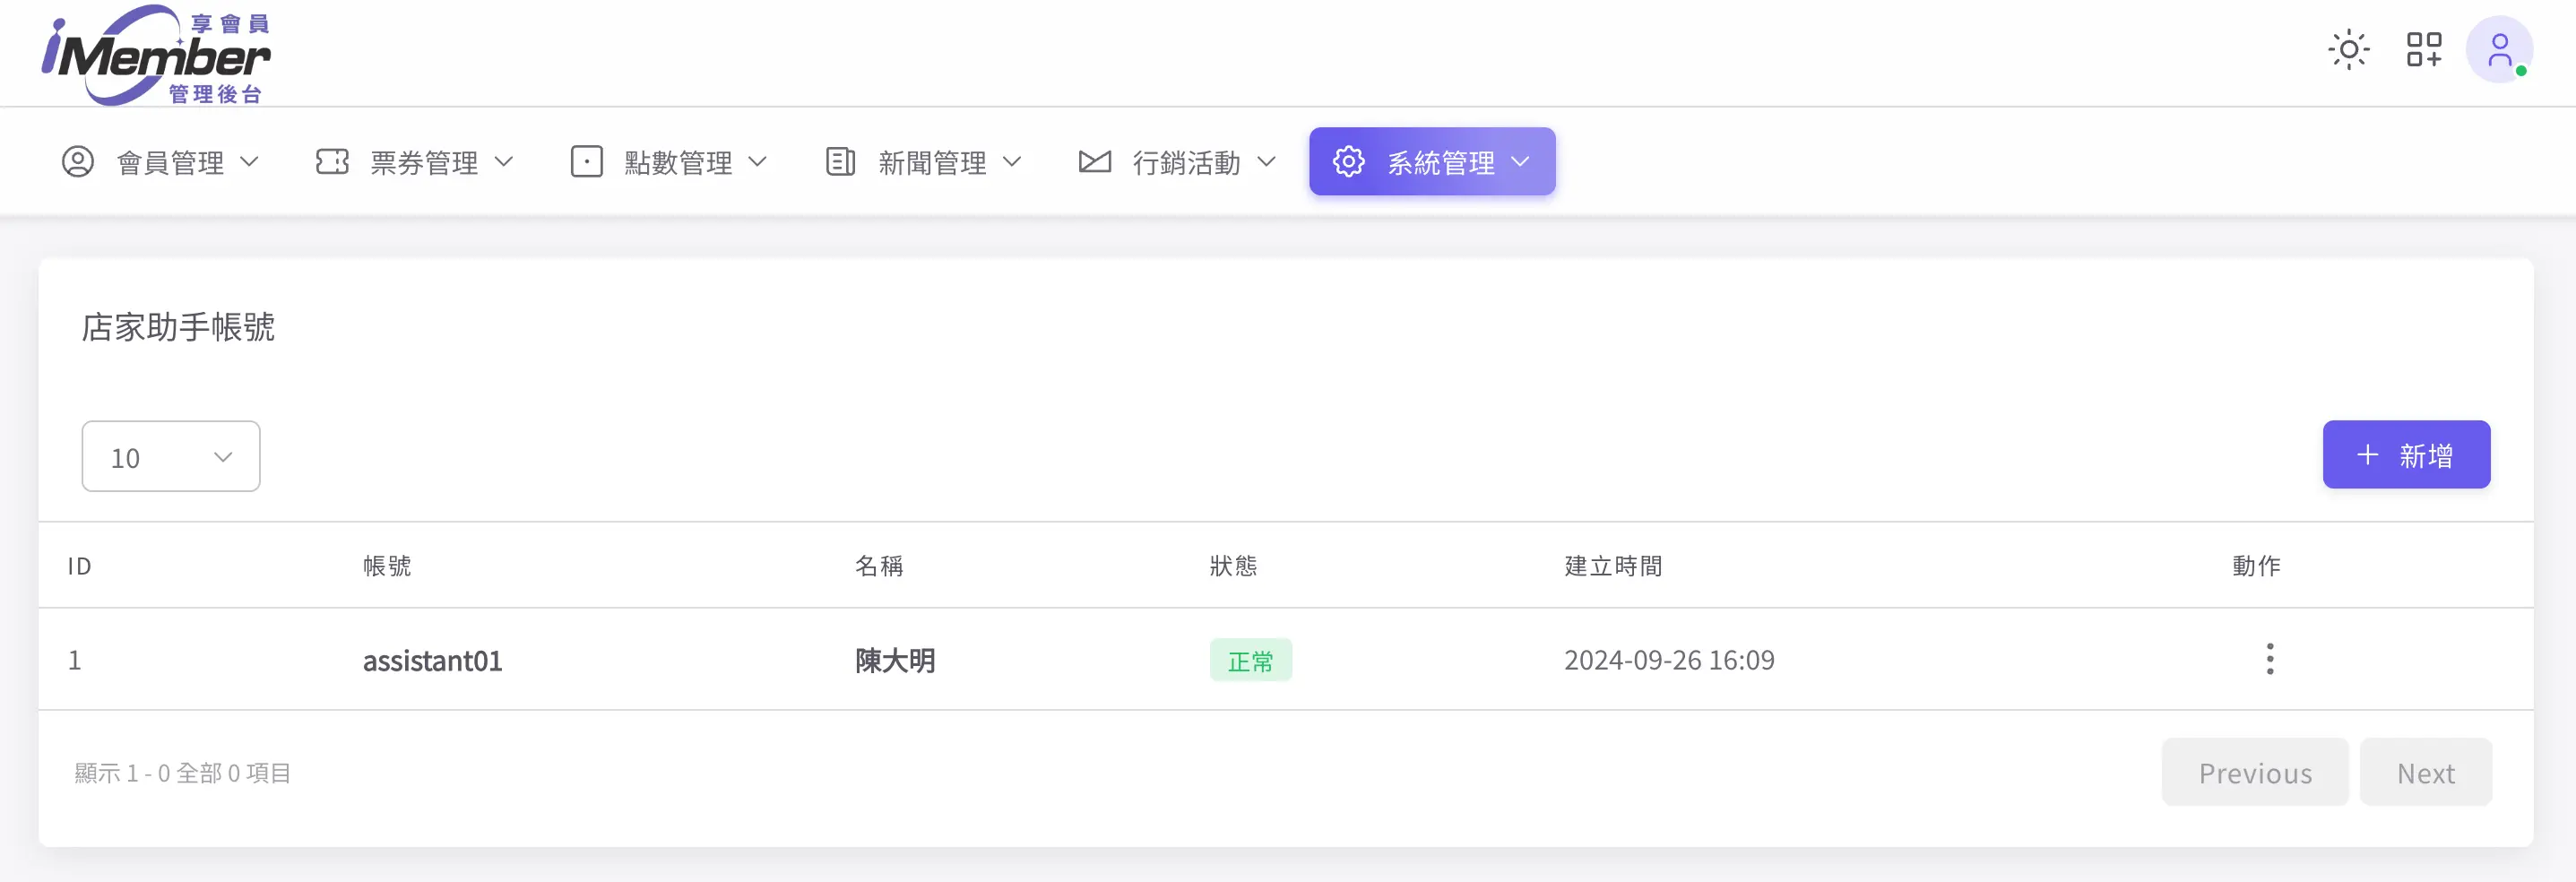The height and width of the screenshot is (882, 2576).
Task: Open the 行銷活動 envelope icon
Action: click(1095, 161)
